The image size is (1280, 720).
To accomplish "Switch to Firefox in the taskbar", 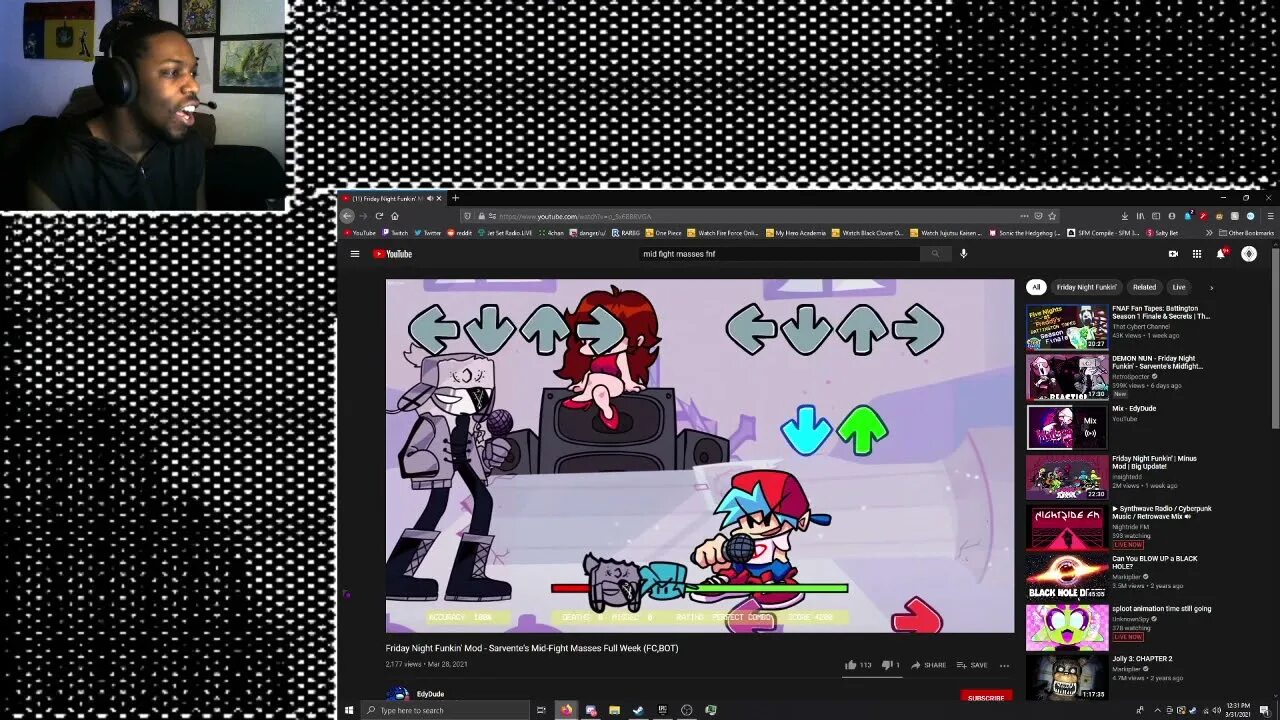I will [x=567, y=710].
